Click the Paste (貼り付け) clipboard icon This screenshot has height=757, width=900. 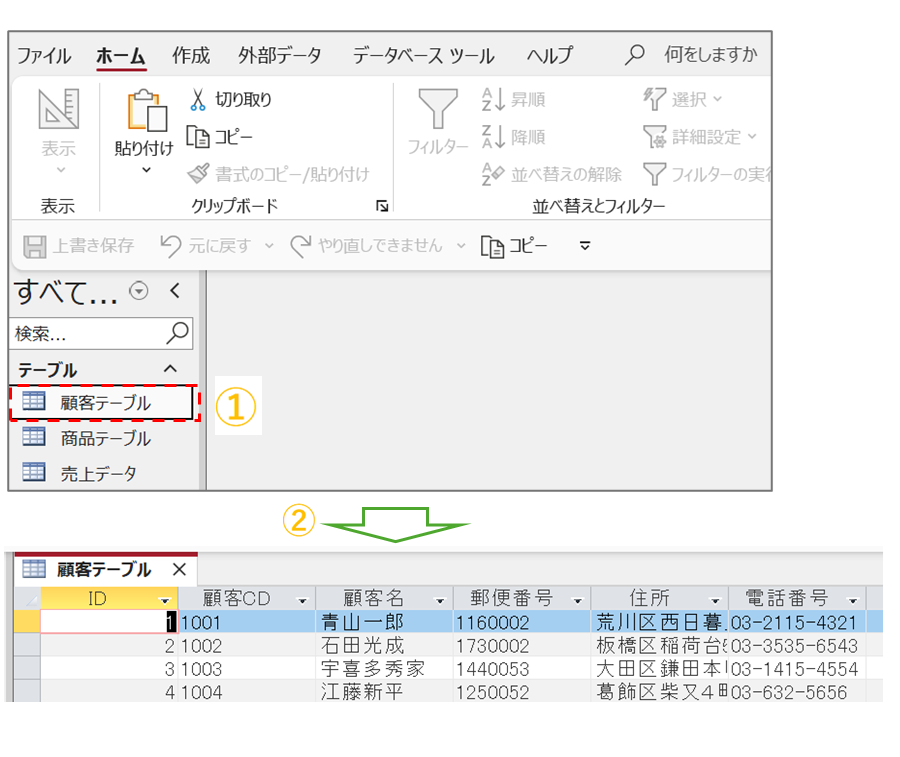(144, 112)
